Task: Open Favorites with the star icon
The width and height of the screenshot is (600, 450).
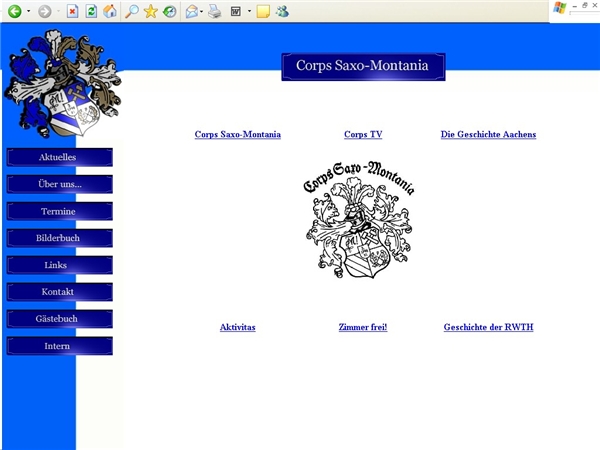Action: (x=151, y=11)
